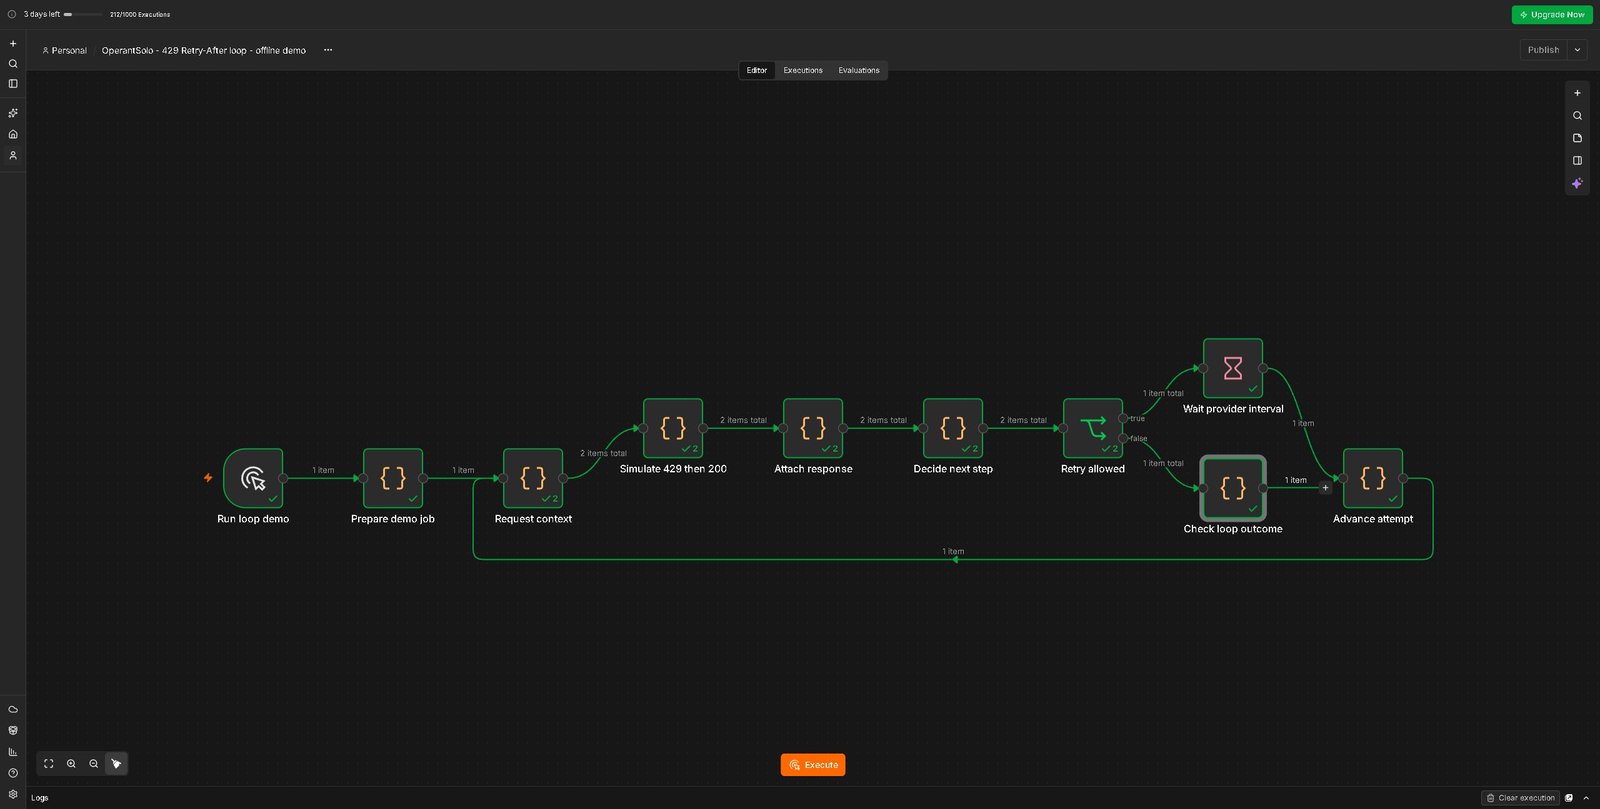This screenshot has height=809, width=1600.
Task: Toggle the focus panel icon on the right toolbar
Action: 1577,160
